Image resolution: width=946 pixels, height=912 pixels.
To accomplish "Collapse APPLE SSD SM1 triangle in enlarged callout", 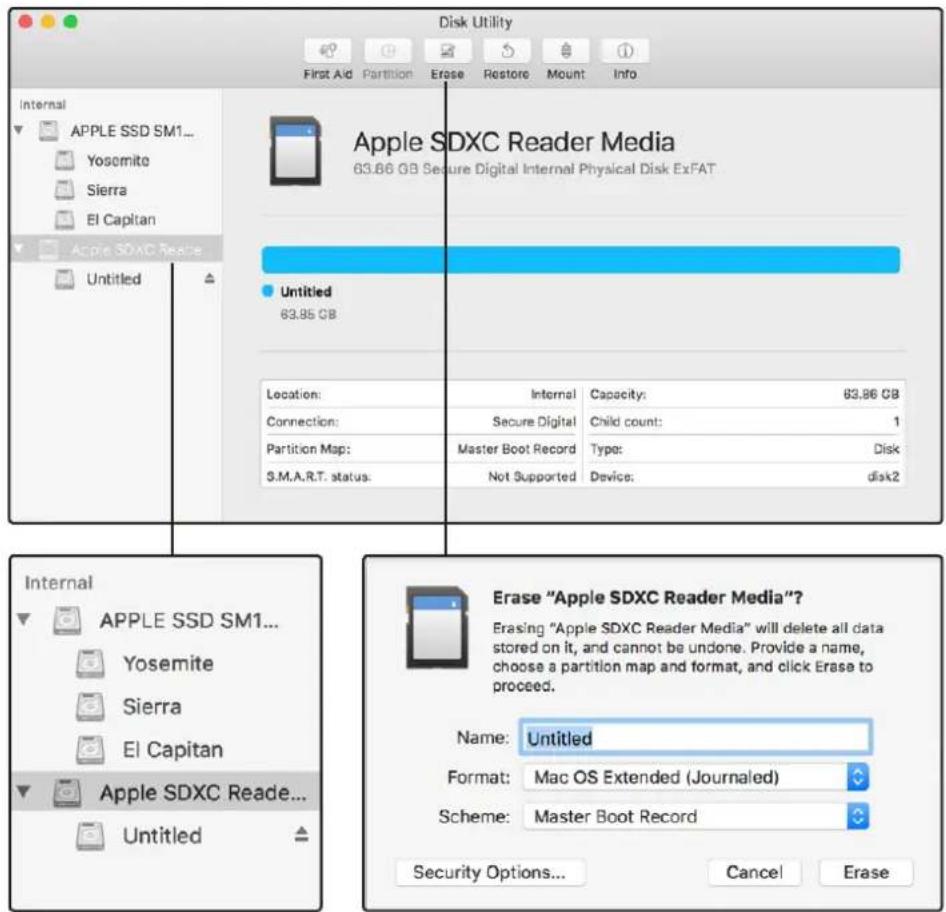I will click(24, 619).
